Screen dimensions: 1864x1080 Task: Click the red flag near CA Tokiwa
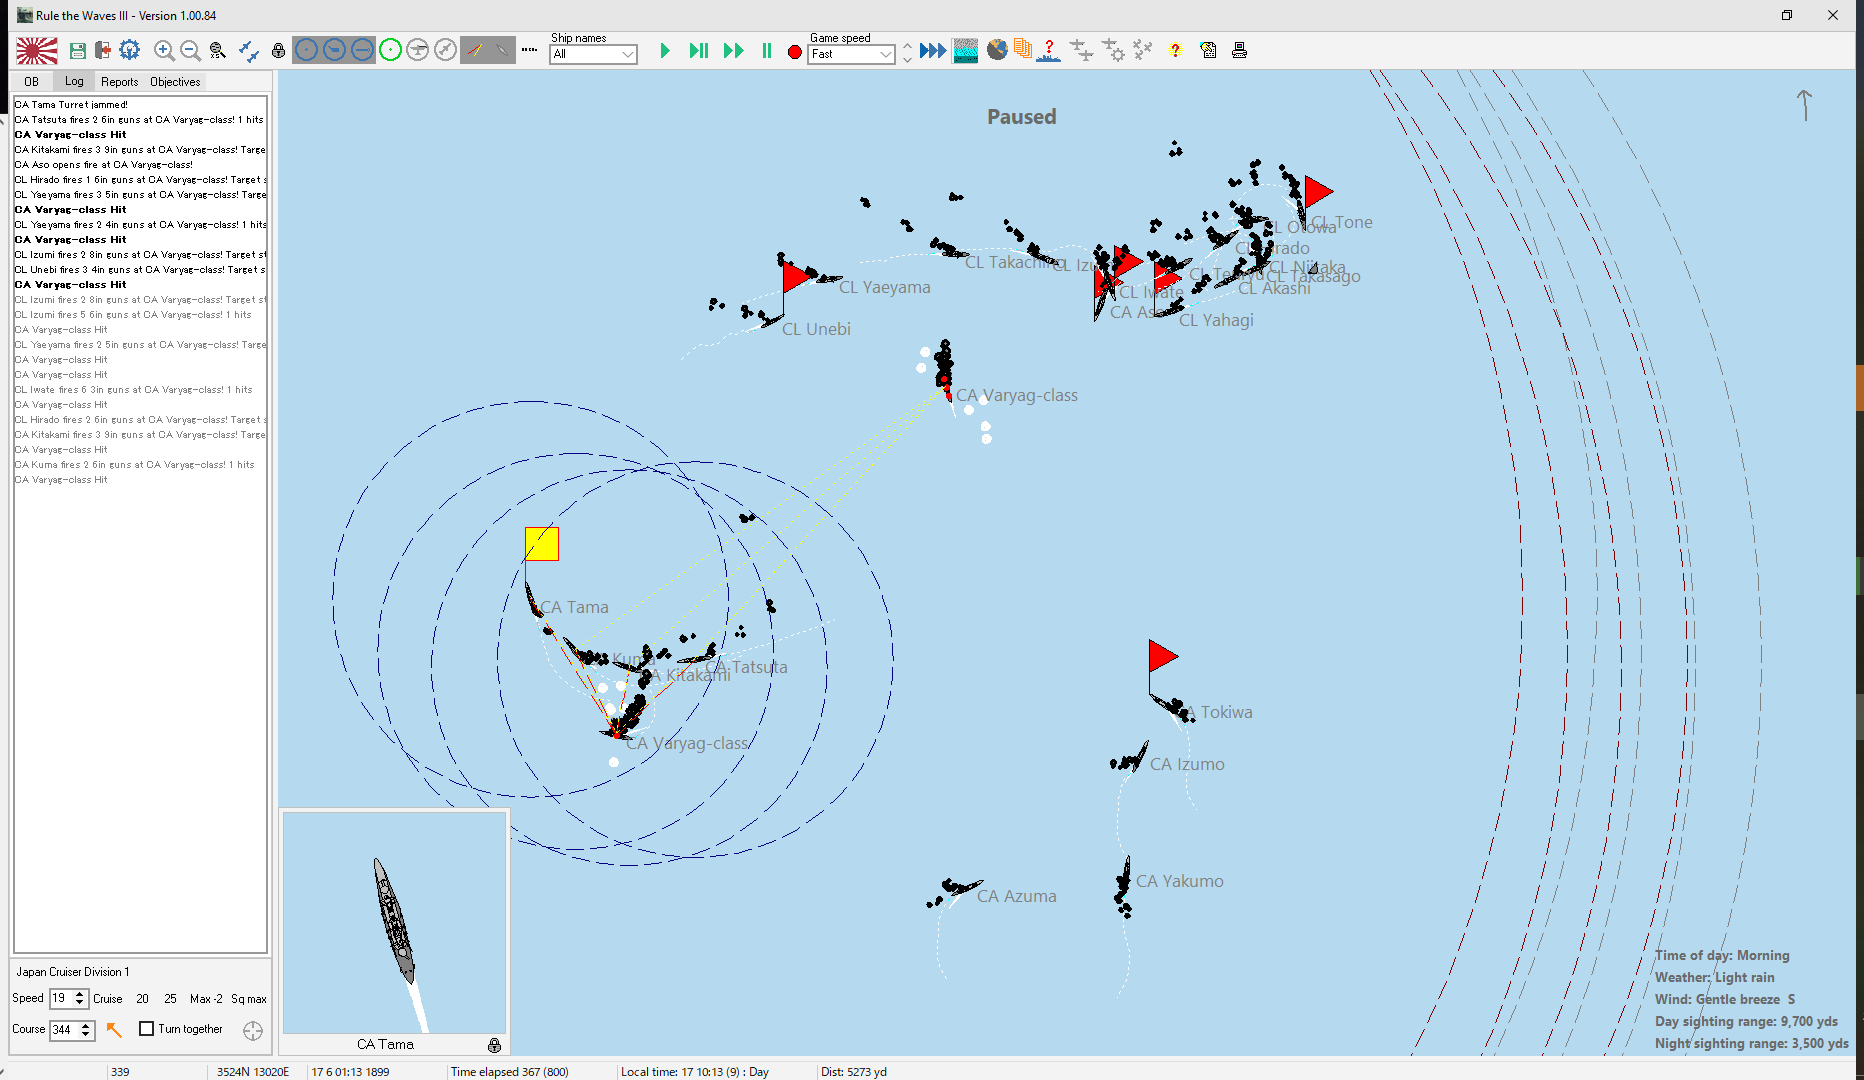(x=1163, y=656)
